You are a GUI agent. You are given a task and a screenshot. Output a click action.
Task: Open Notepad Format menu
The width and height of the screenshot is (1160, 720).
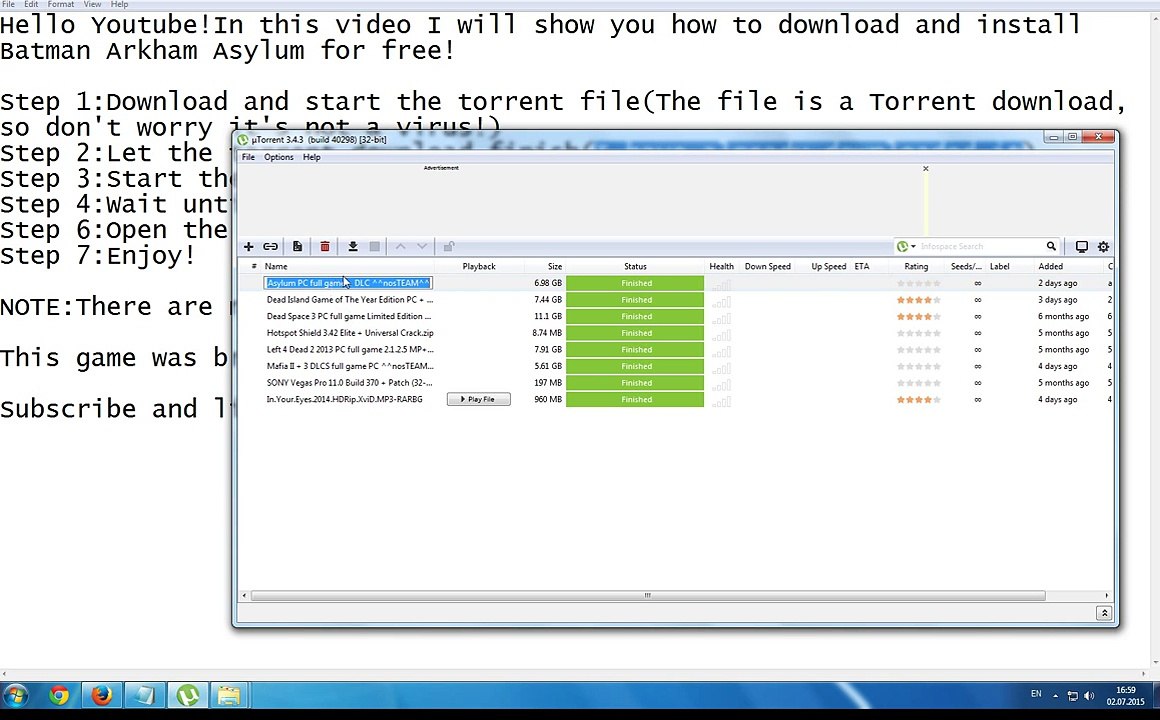click(x=61, y=4)
